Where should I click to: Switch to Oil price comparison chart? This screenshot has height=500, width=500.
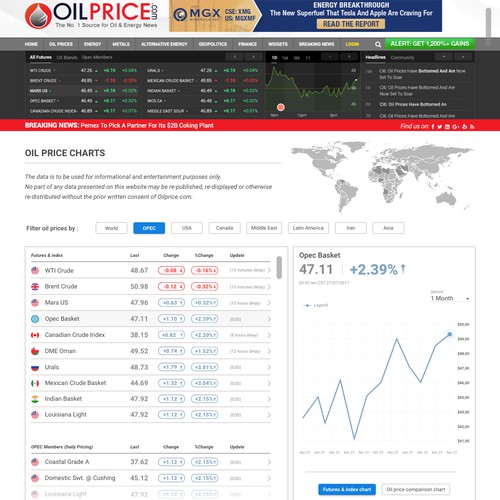click(416, 489)
